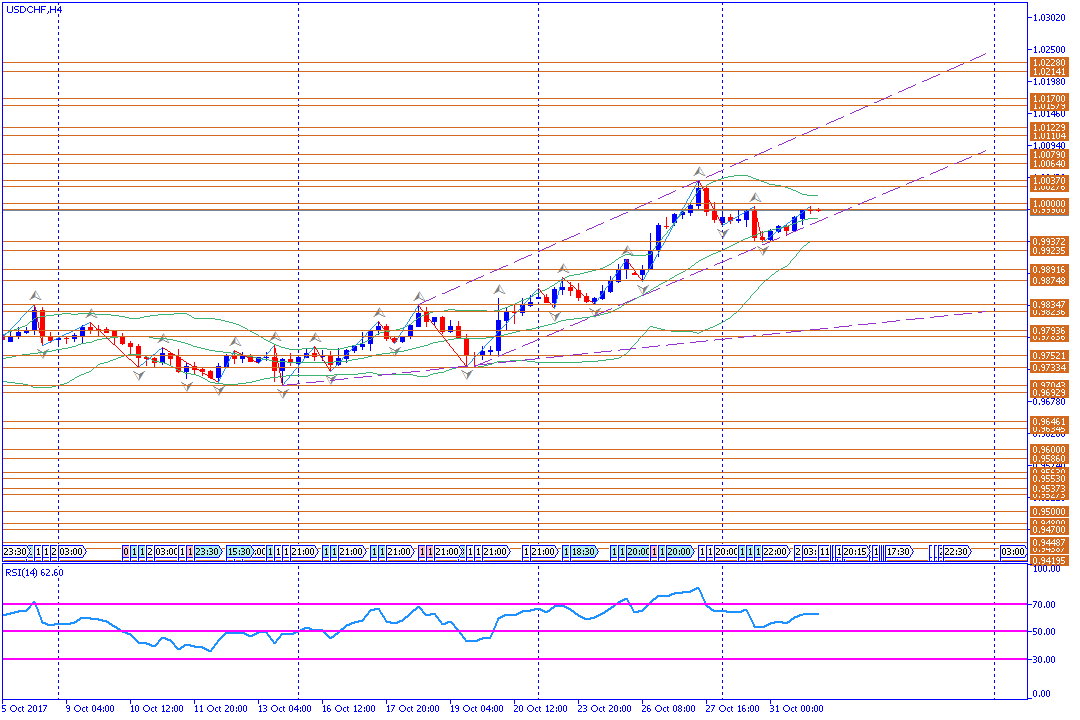The image size is (1080, 720).
Task: Click the 13 Oct 04:00 time label
Action: (x=284, y=709)
